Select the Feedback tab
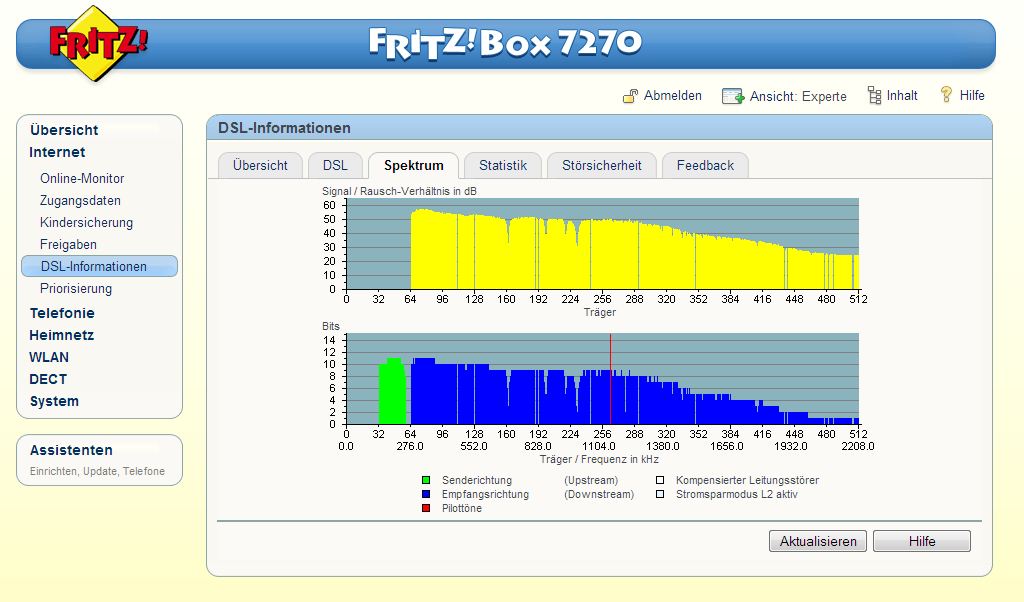1024x602 pixels. tap(705, 166)
